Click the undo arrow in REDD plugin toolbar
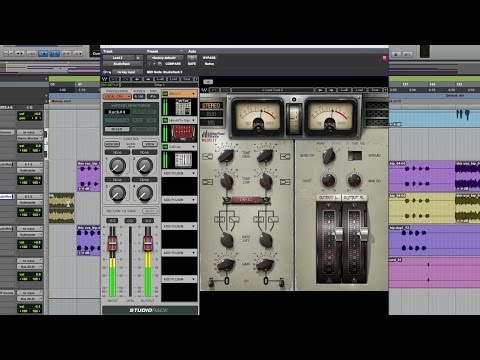 (x=214, y=90)
